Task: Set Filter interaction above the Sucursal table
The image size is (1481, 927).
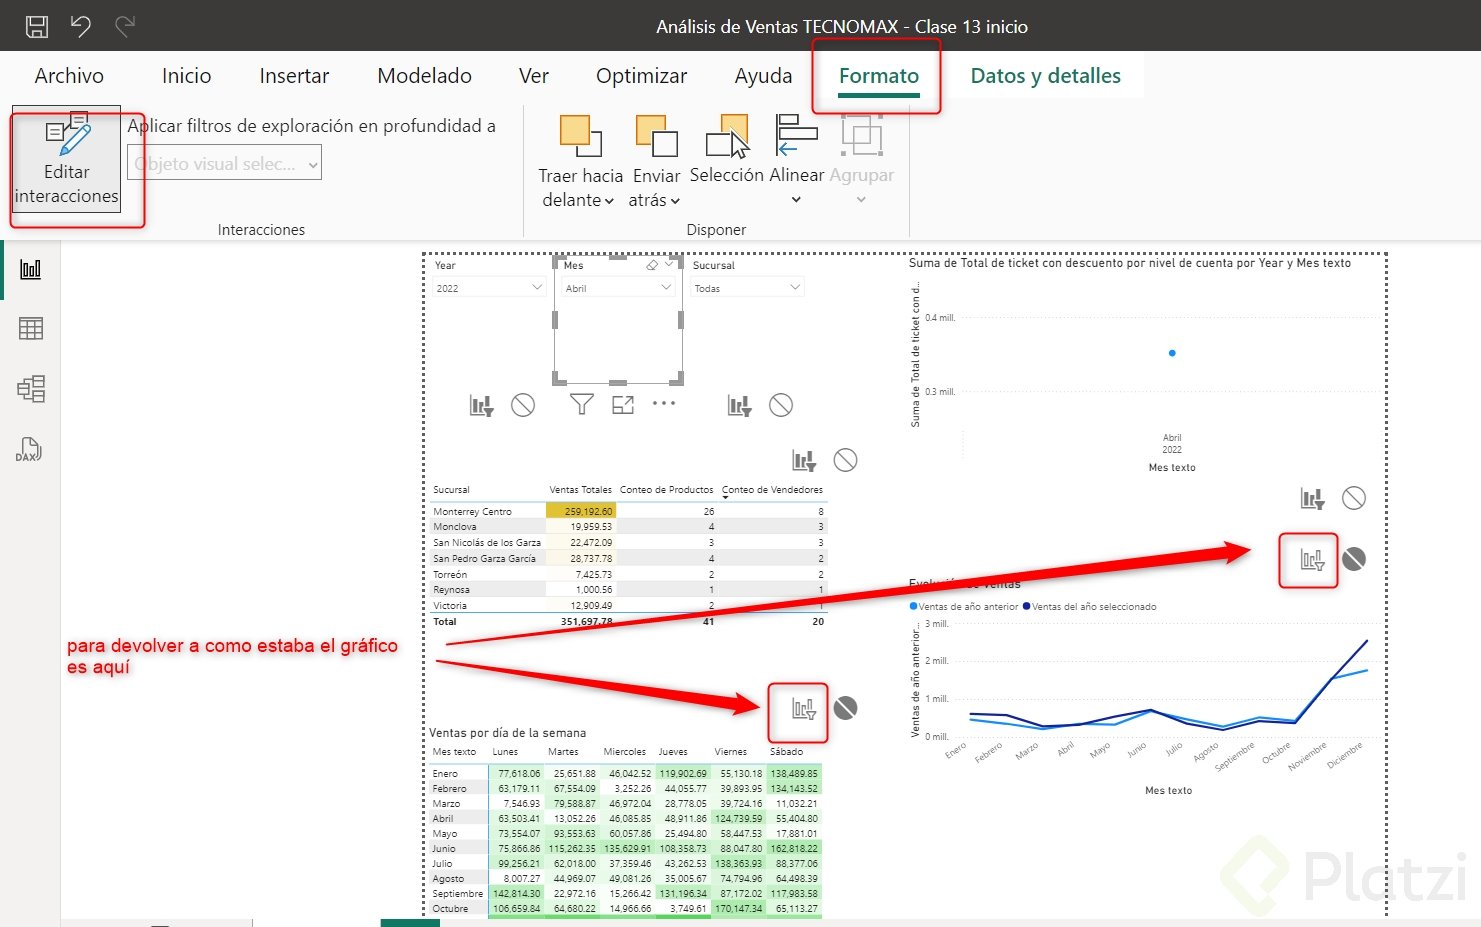Action: tap(805, 460)
